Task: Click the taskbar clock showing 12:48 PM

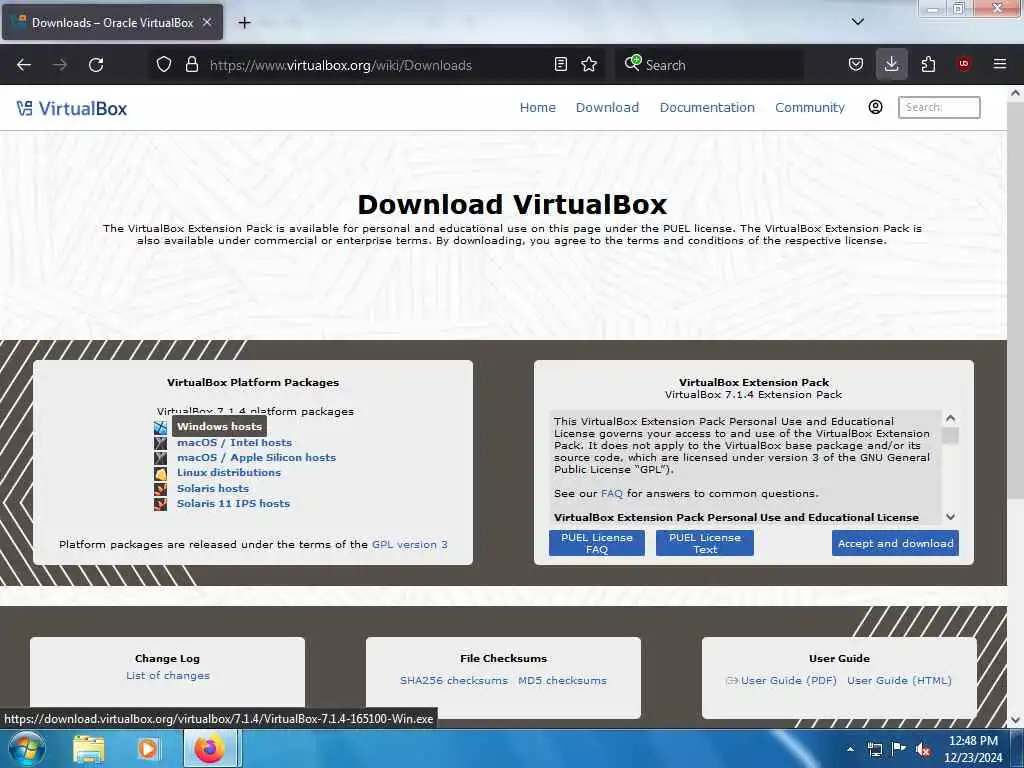Action: click(973, 749)
